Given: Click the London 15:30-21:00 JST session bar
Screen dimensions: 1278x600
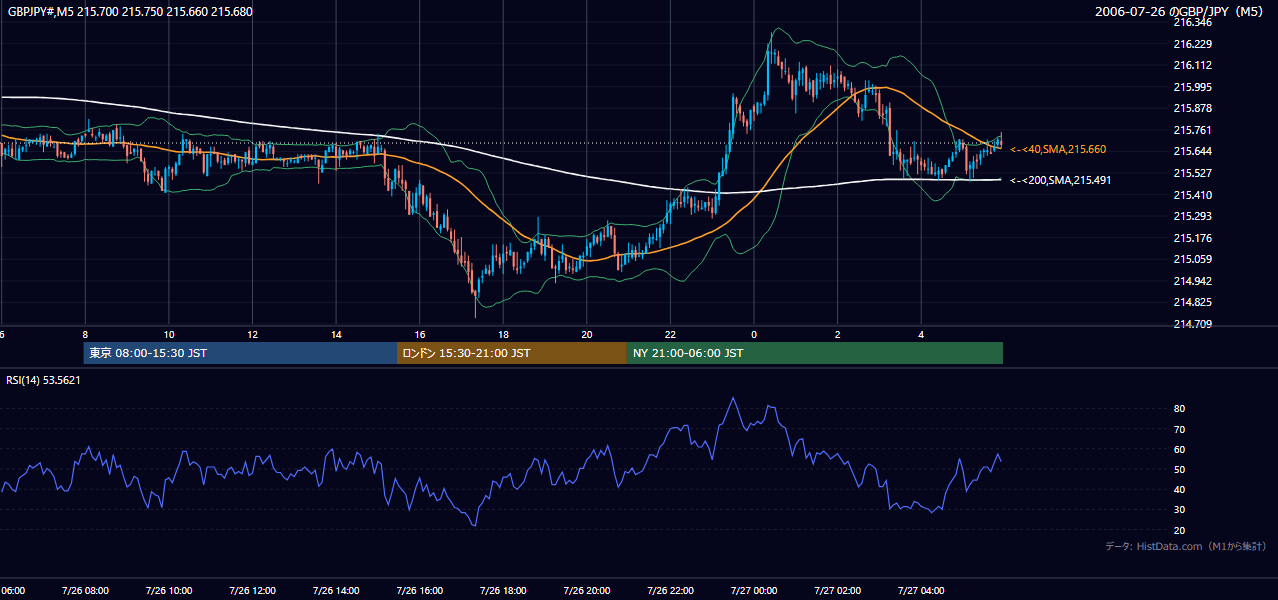Looking at the screenshot, I should click(512, 353).
